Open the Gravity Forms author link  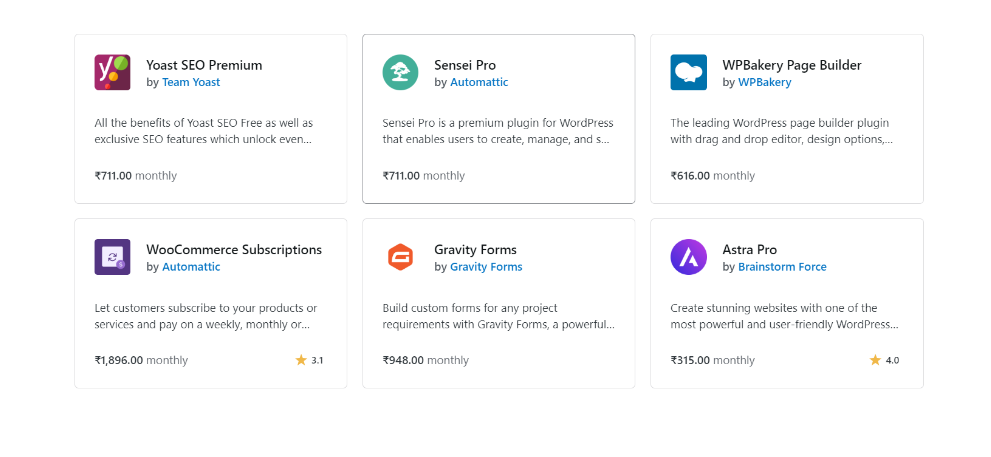click(x=486, y=267)
